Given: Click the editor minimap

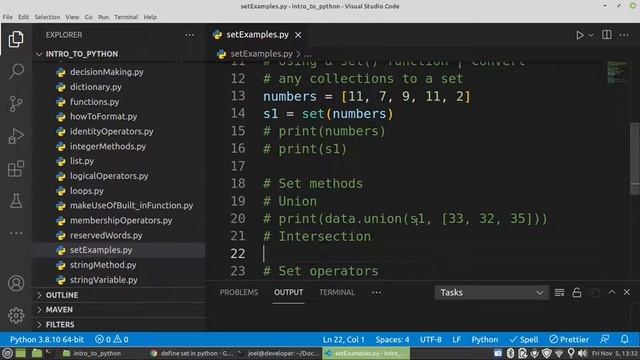Looking at the screenshot, I should [x=617, y=73].
